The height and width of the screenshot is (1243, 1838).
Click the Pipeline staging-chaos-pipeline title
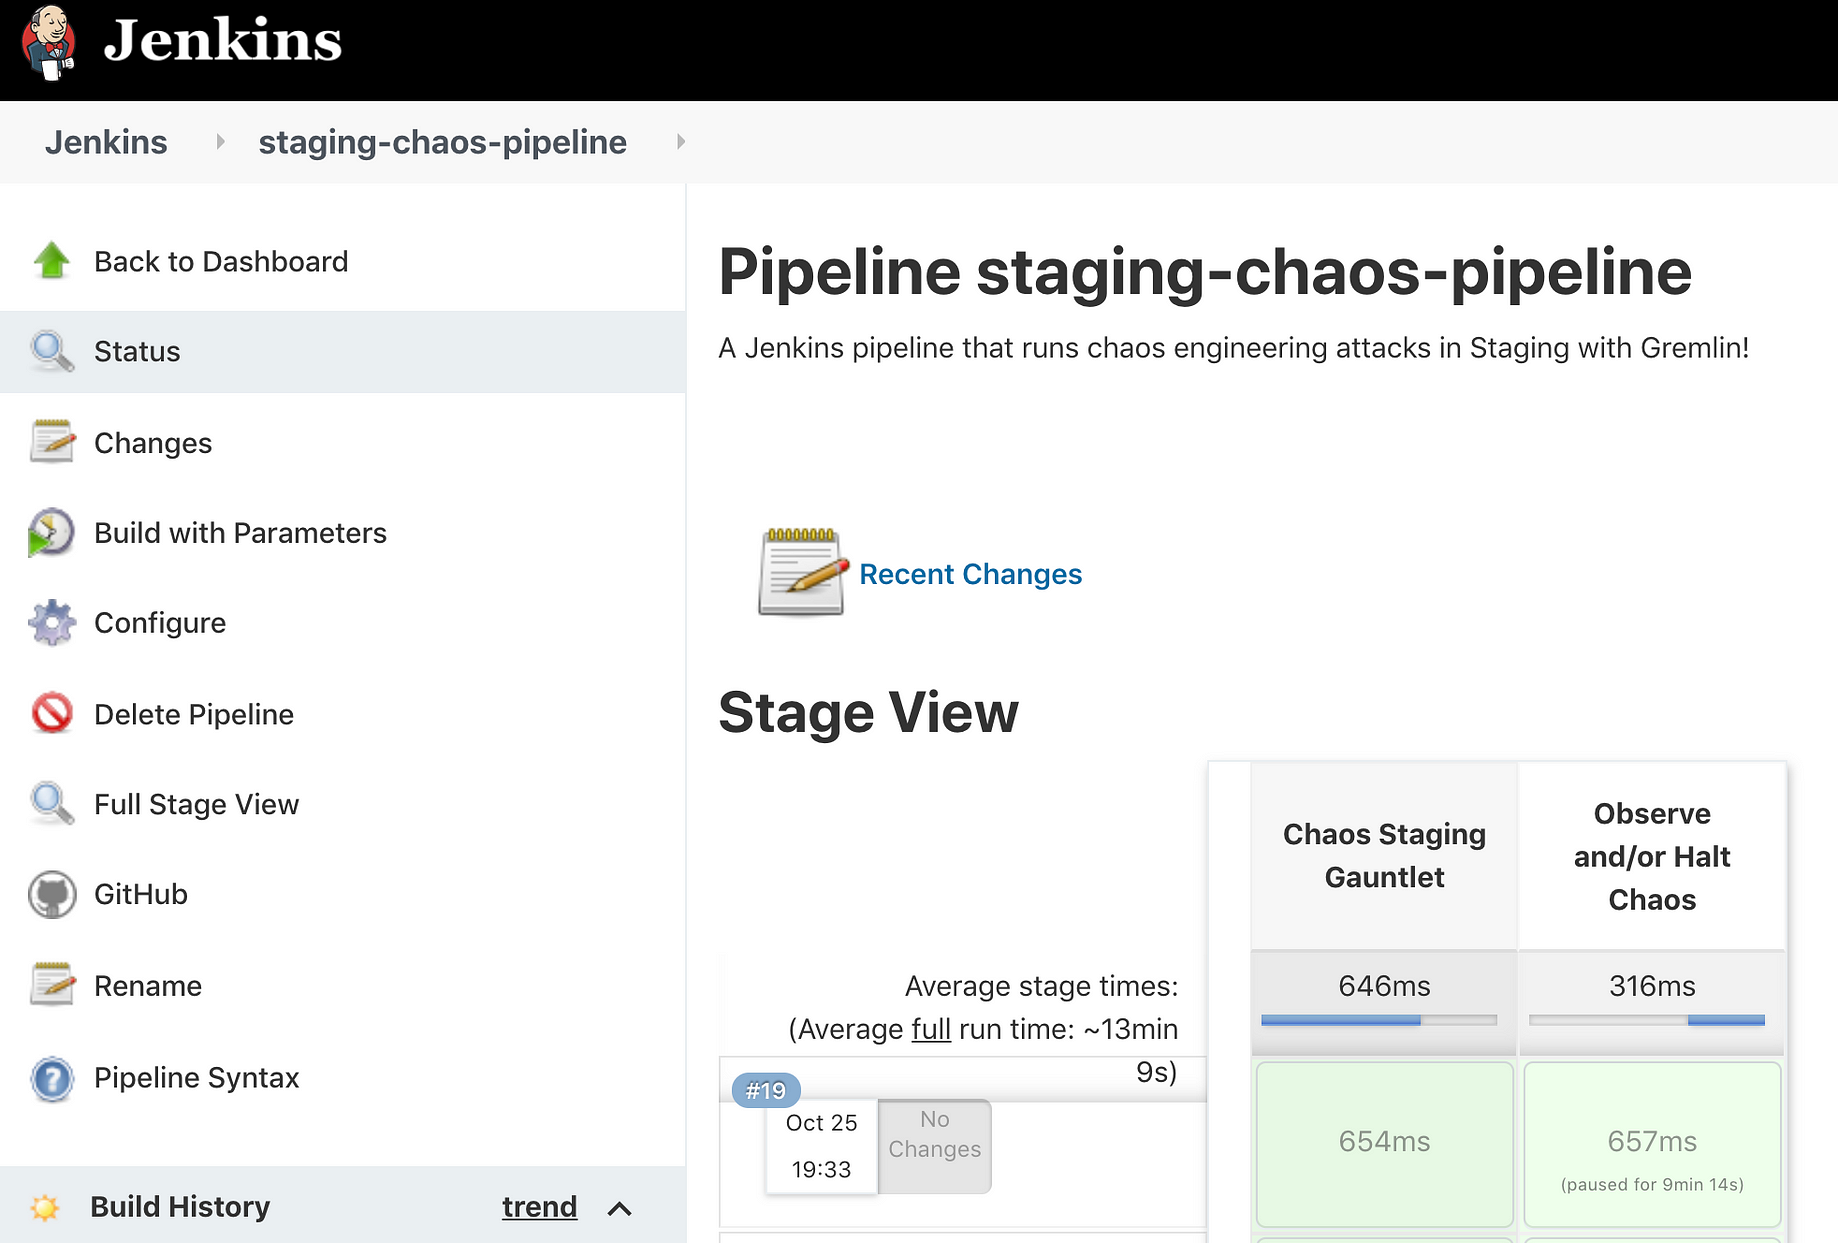[1205, 272]
